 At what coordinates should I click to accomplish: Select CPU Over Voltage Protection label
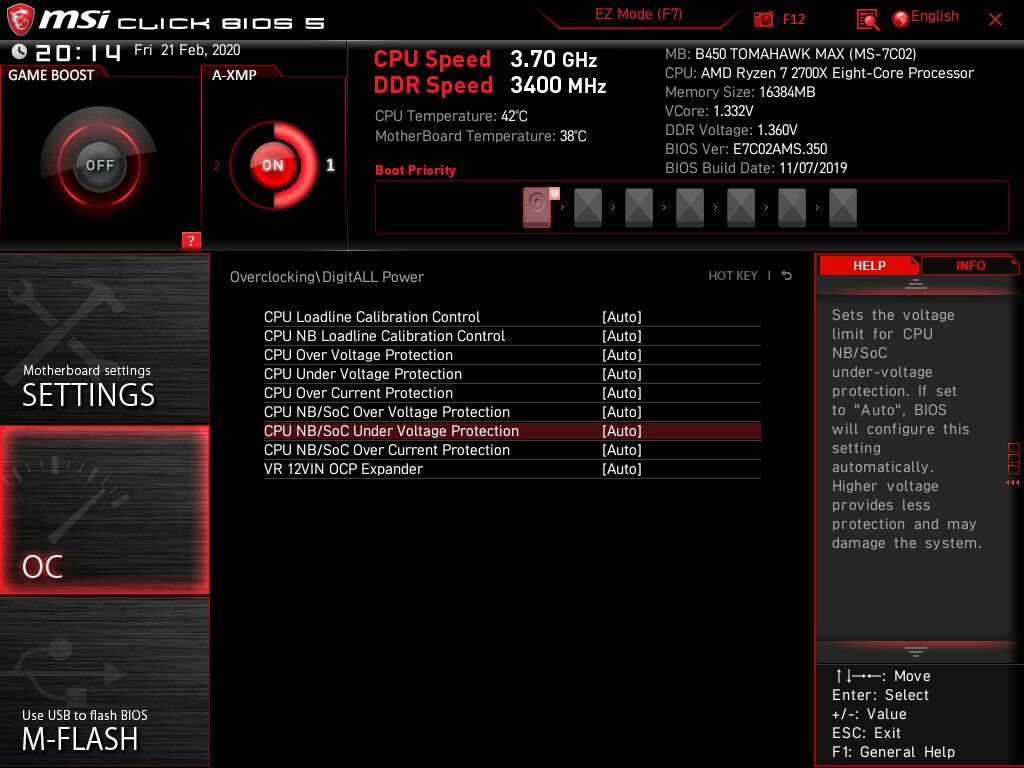358,355
